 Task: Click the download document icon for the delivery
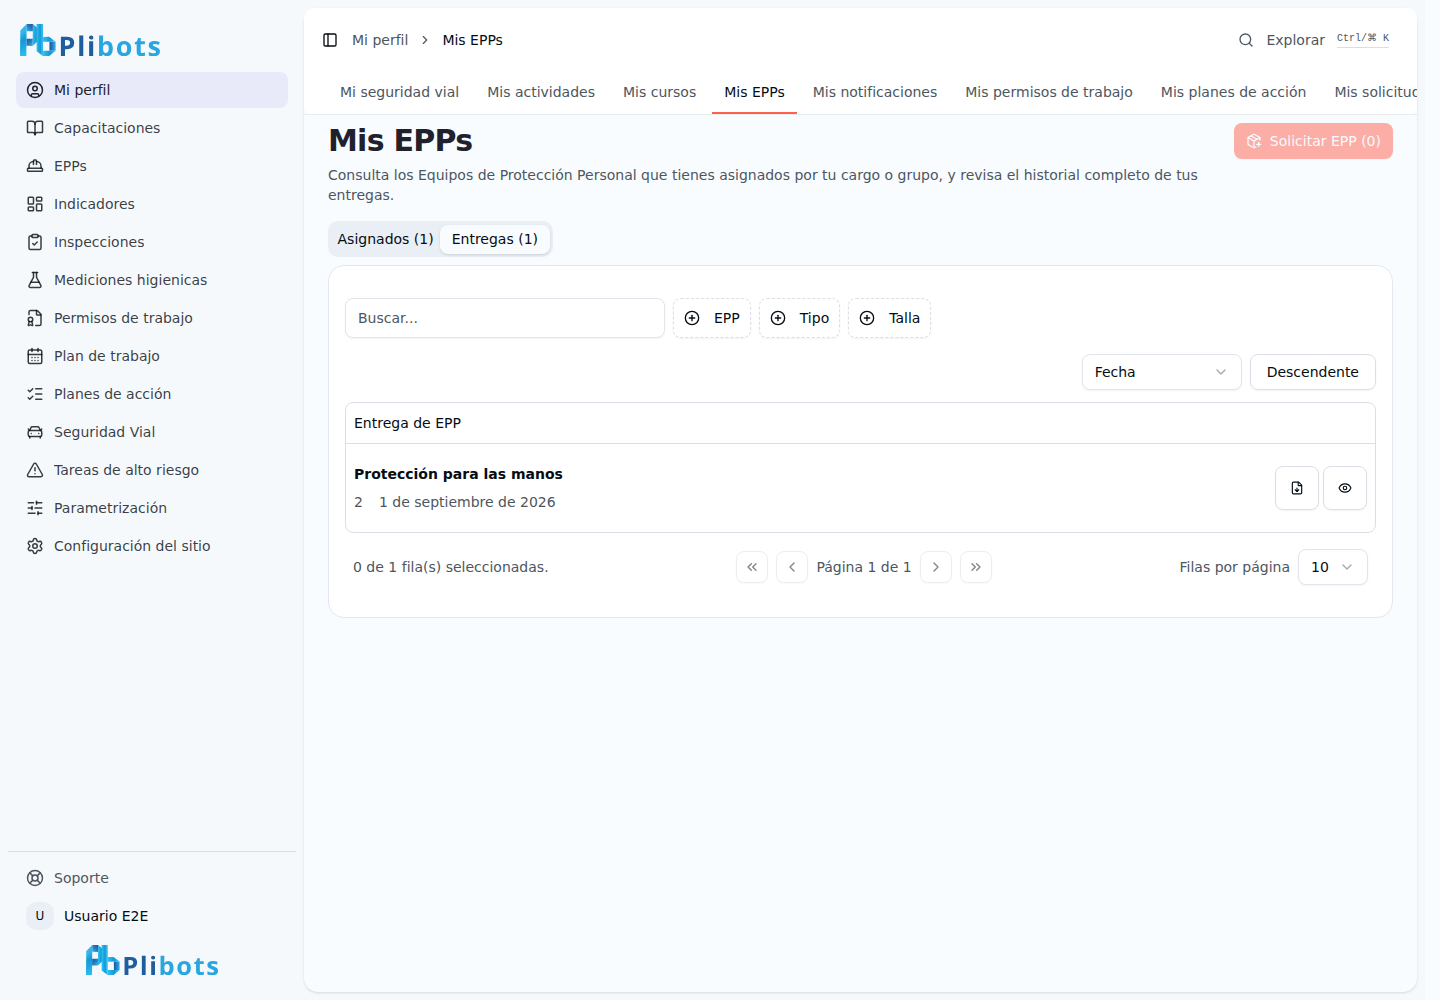[x=1297, y=488]
